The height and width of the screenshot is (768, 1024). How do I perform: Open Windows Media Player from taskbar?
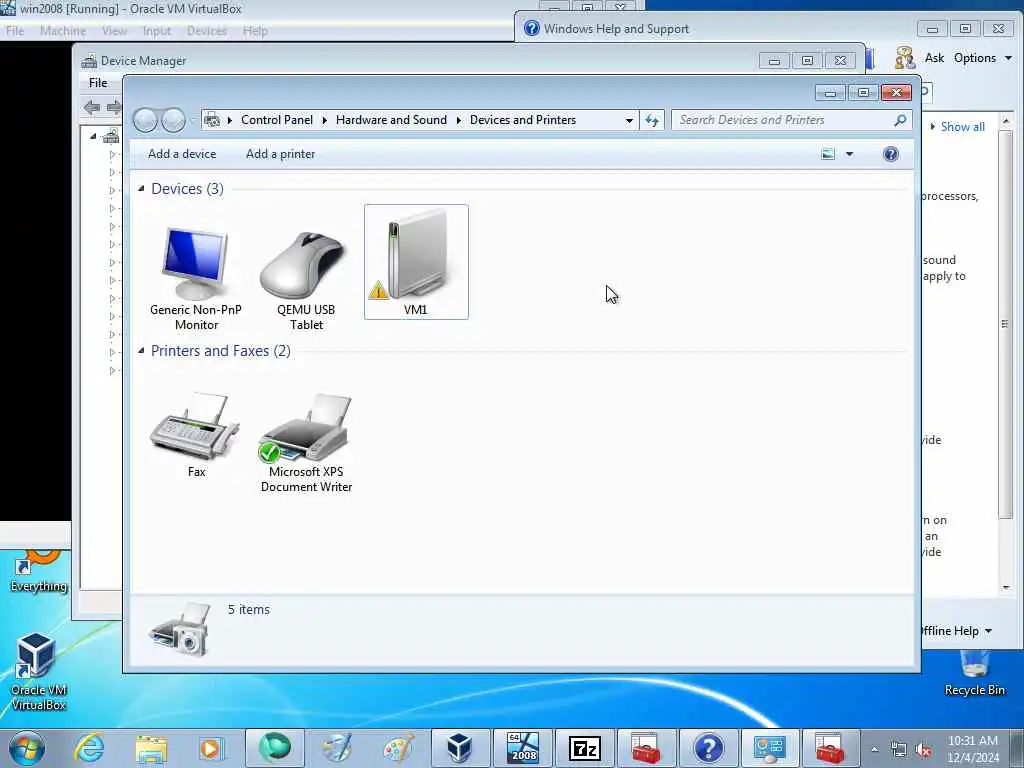point(212,748)
